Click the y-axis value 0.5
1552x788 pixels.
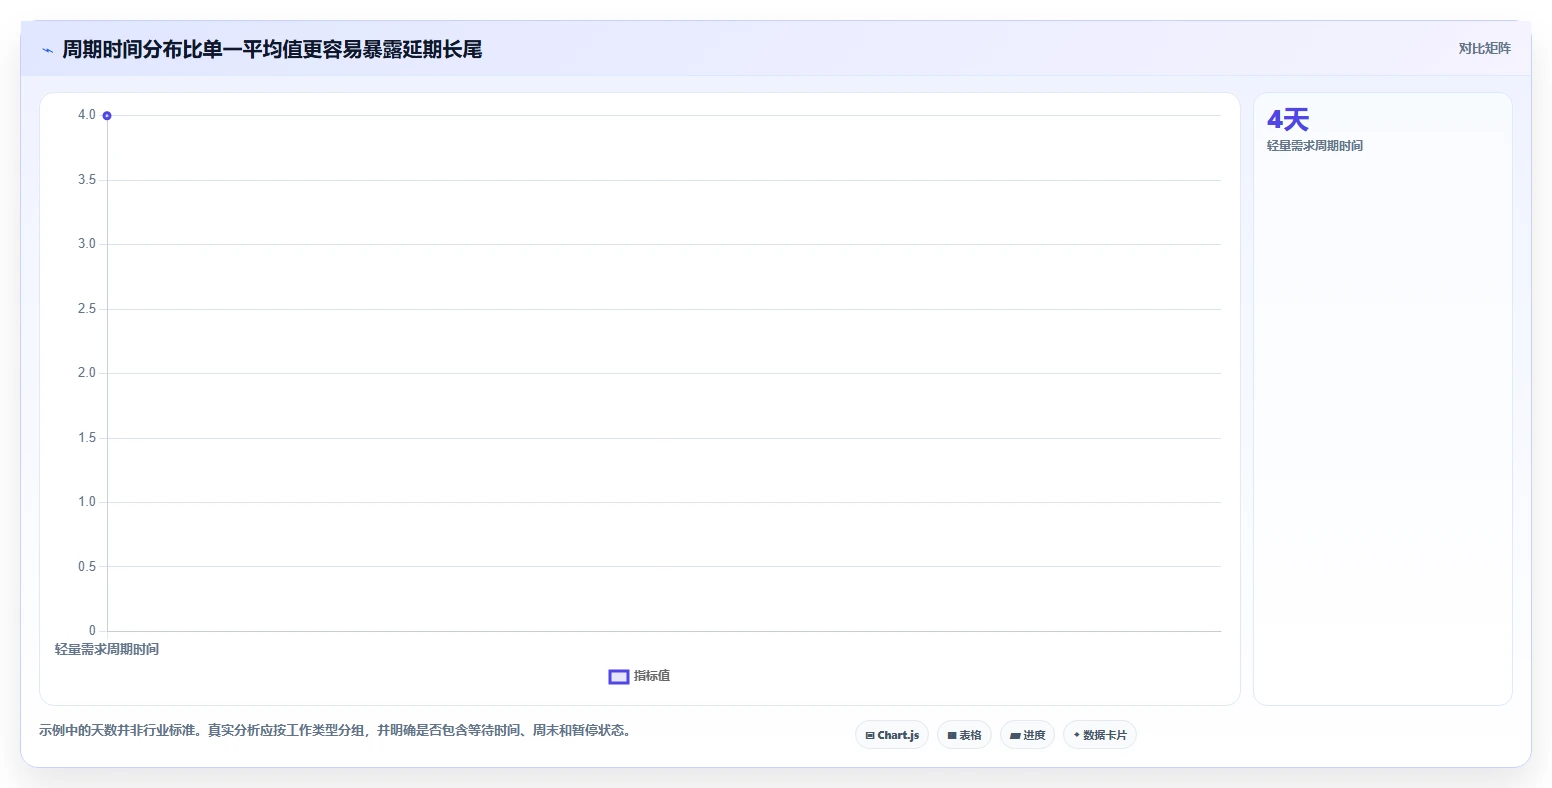[x=87, y=567]
